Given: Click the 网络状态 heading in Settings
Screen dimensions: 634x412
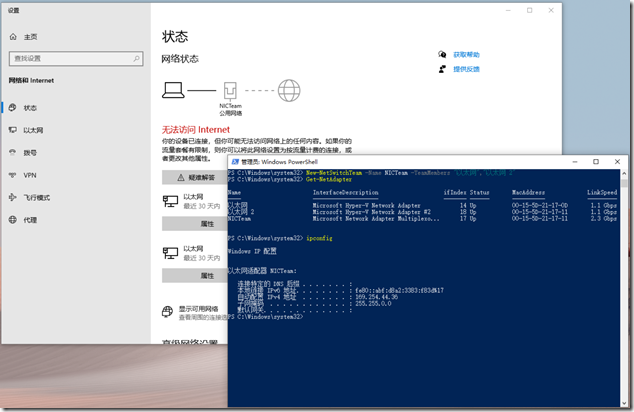Looking at the screenshot, I should point(180,59).
